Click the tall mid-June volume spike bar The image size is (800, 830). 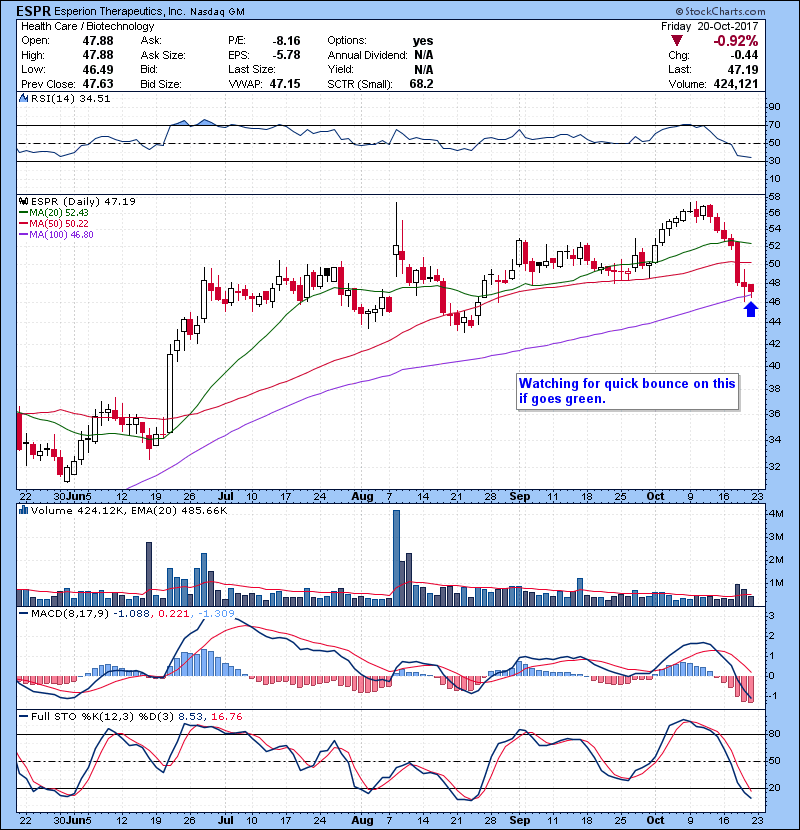click(x=149, y=574)
